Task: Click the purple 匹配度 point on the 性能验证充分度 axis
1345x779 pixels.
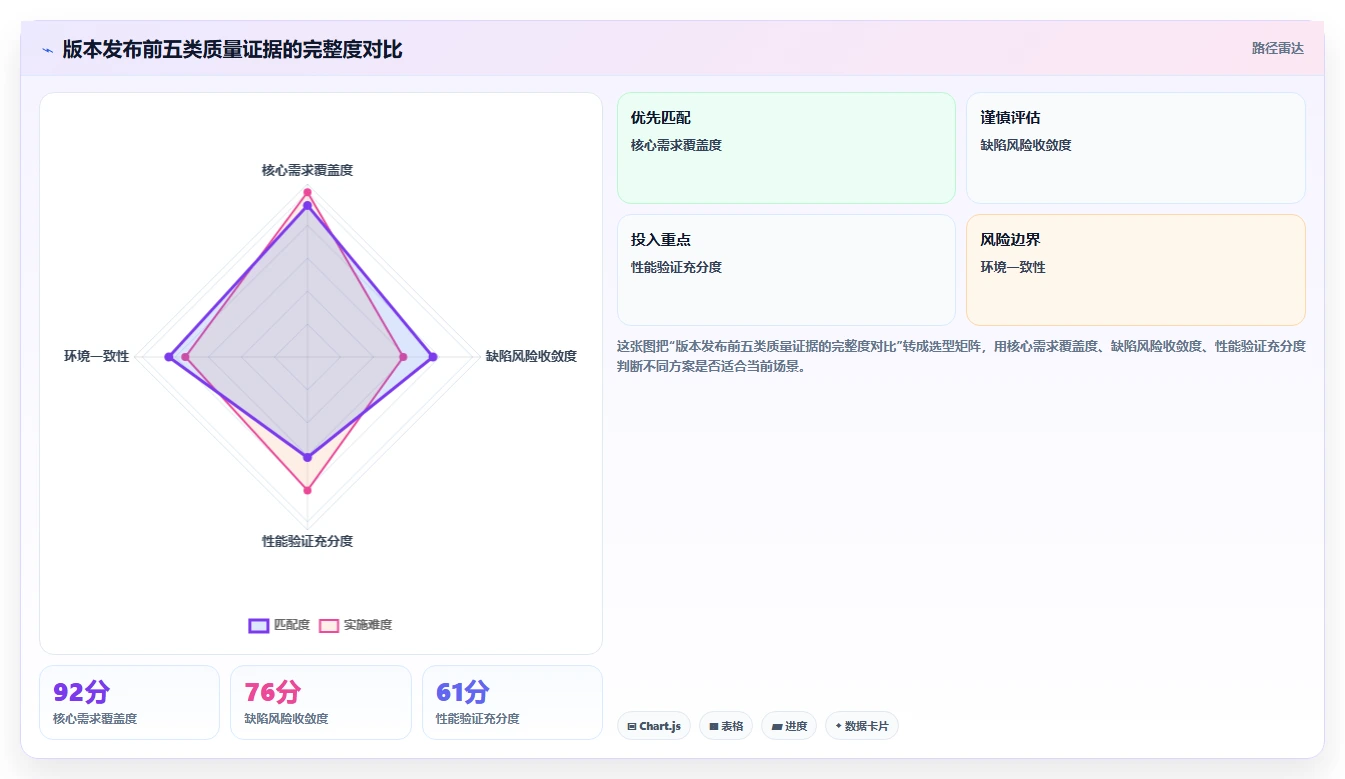Action: (307, 458)
